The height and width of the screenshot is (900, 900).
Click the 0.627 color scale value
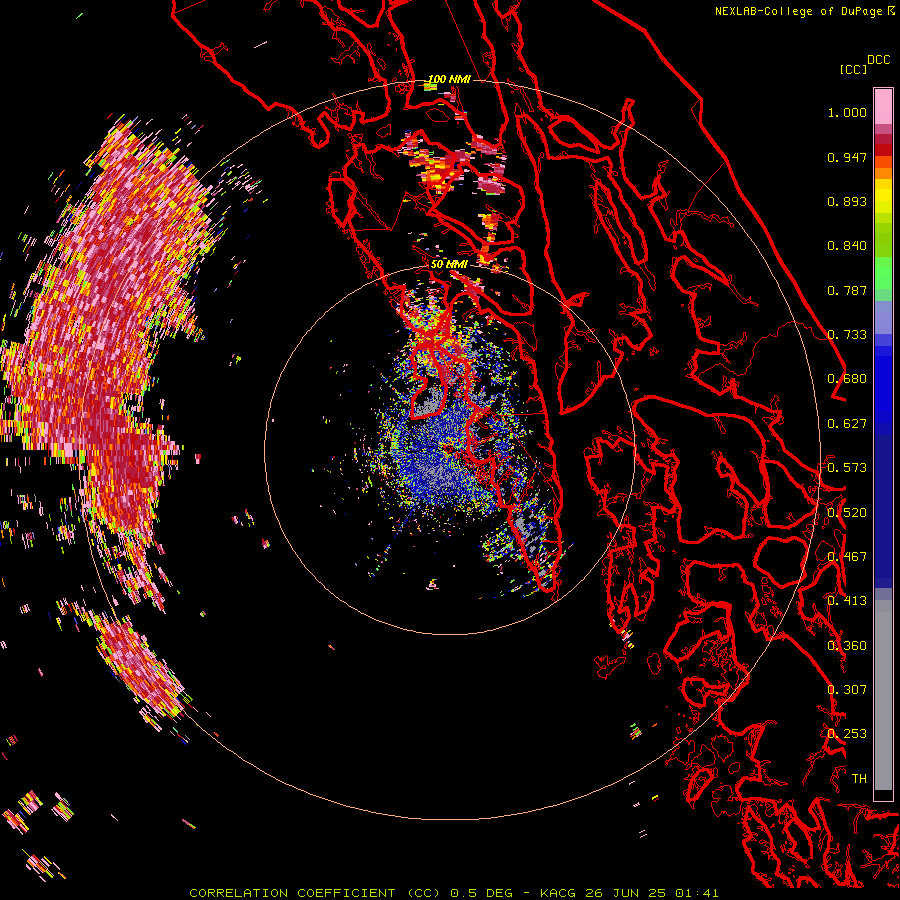tap(847, 424)
